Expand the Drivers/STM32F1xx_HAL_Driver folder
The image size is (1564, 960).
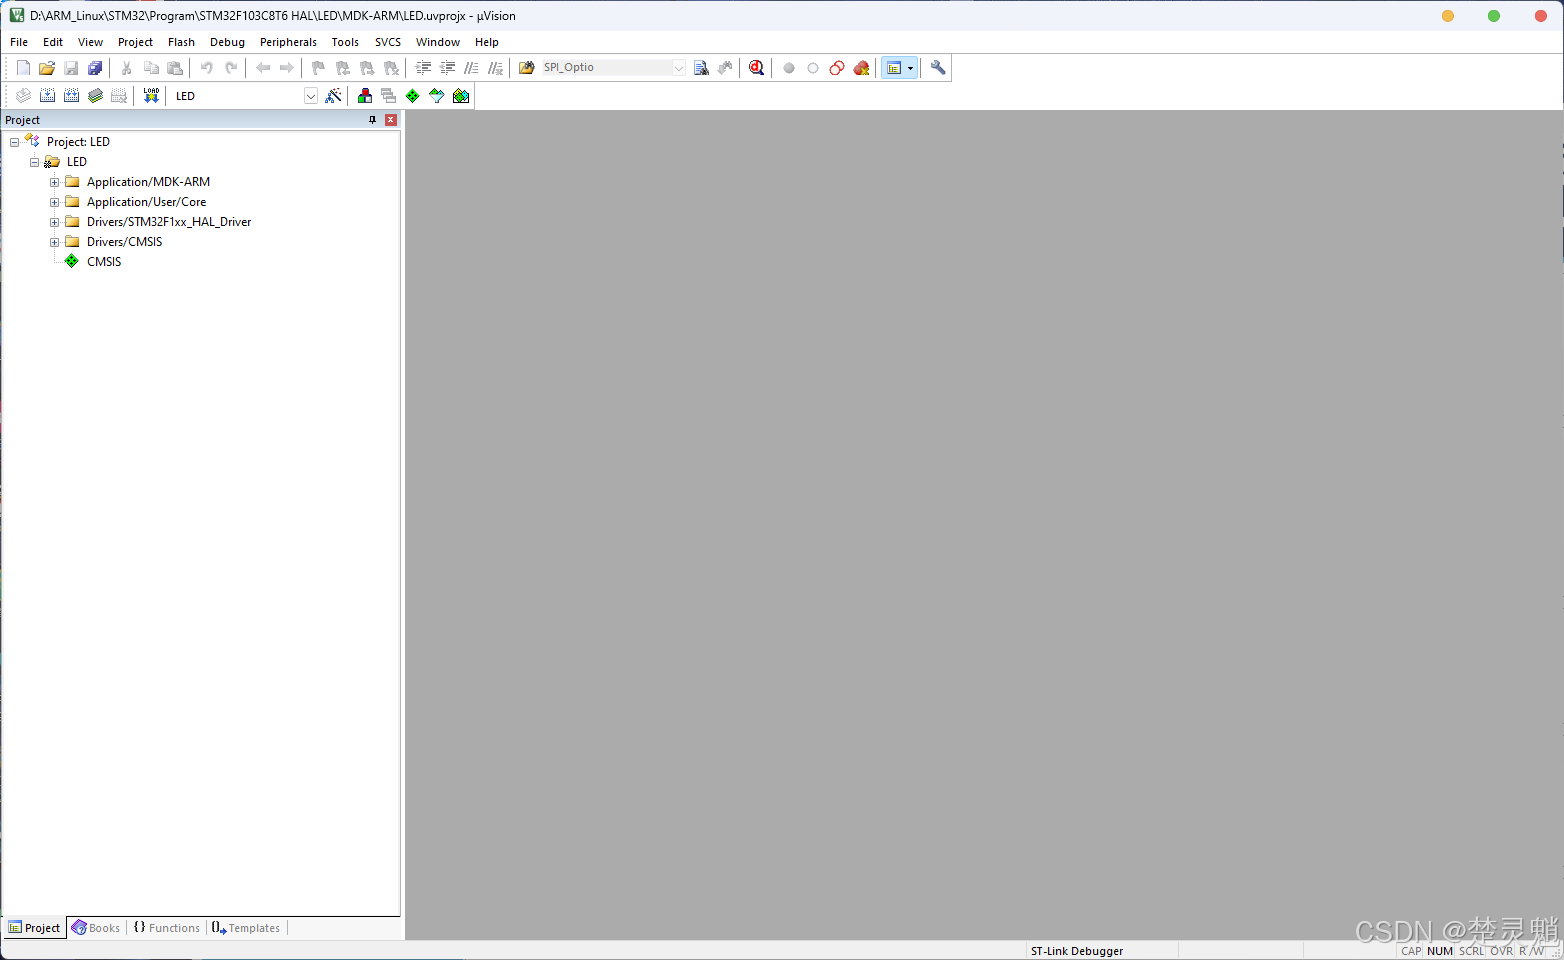coord(55,222)
